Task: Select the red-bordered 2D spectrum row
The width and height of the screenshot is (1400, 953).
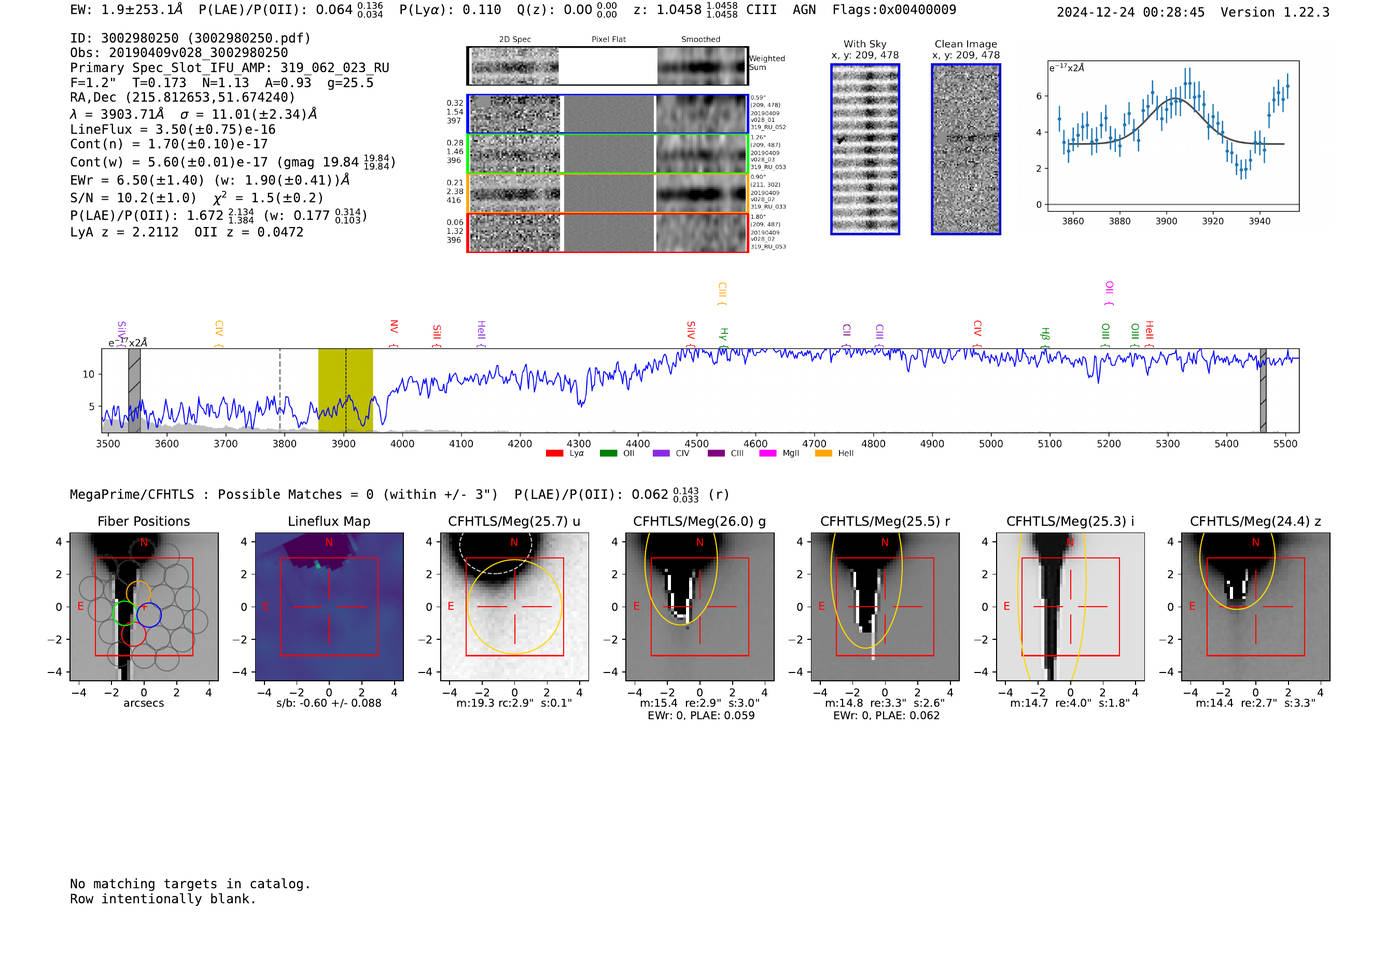Action: (608, 232)
